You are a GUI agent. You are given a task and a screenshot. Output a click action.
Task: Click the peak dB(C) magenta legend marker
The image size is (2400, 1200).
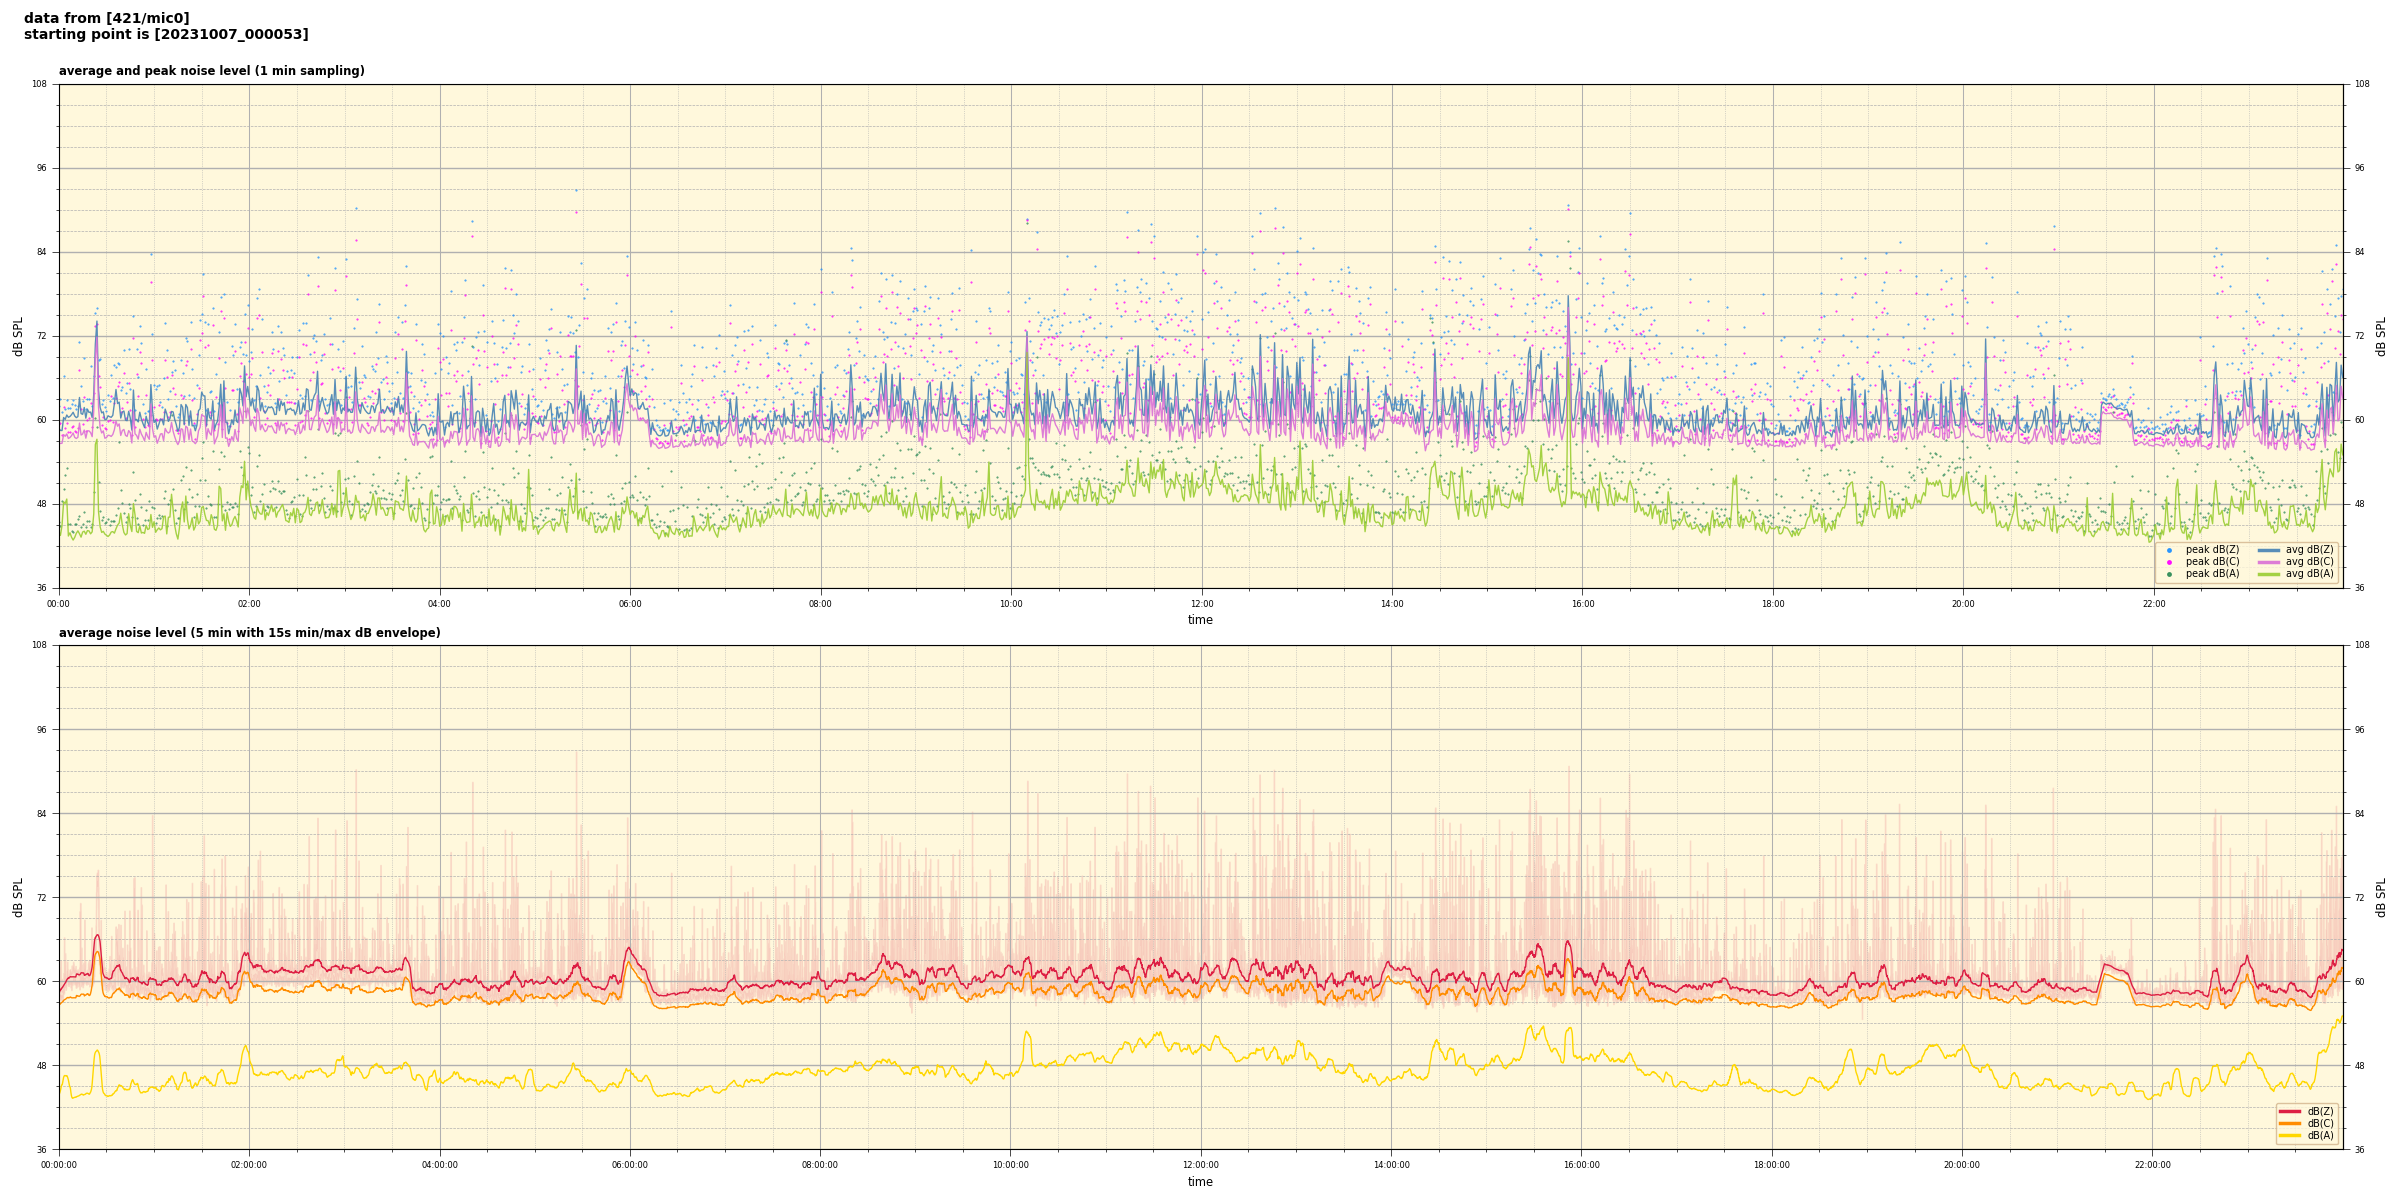pyautogui.click(x=2169, y=562)
